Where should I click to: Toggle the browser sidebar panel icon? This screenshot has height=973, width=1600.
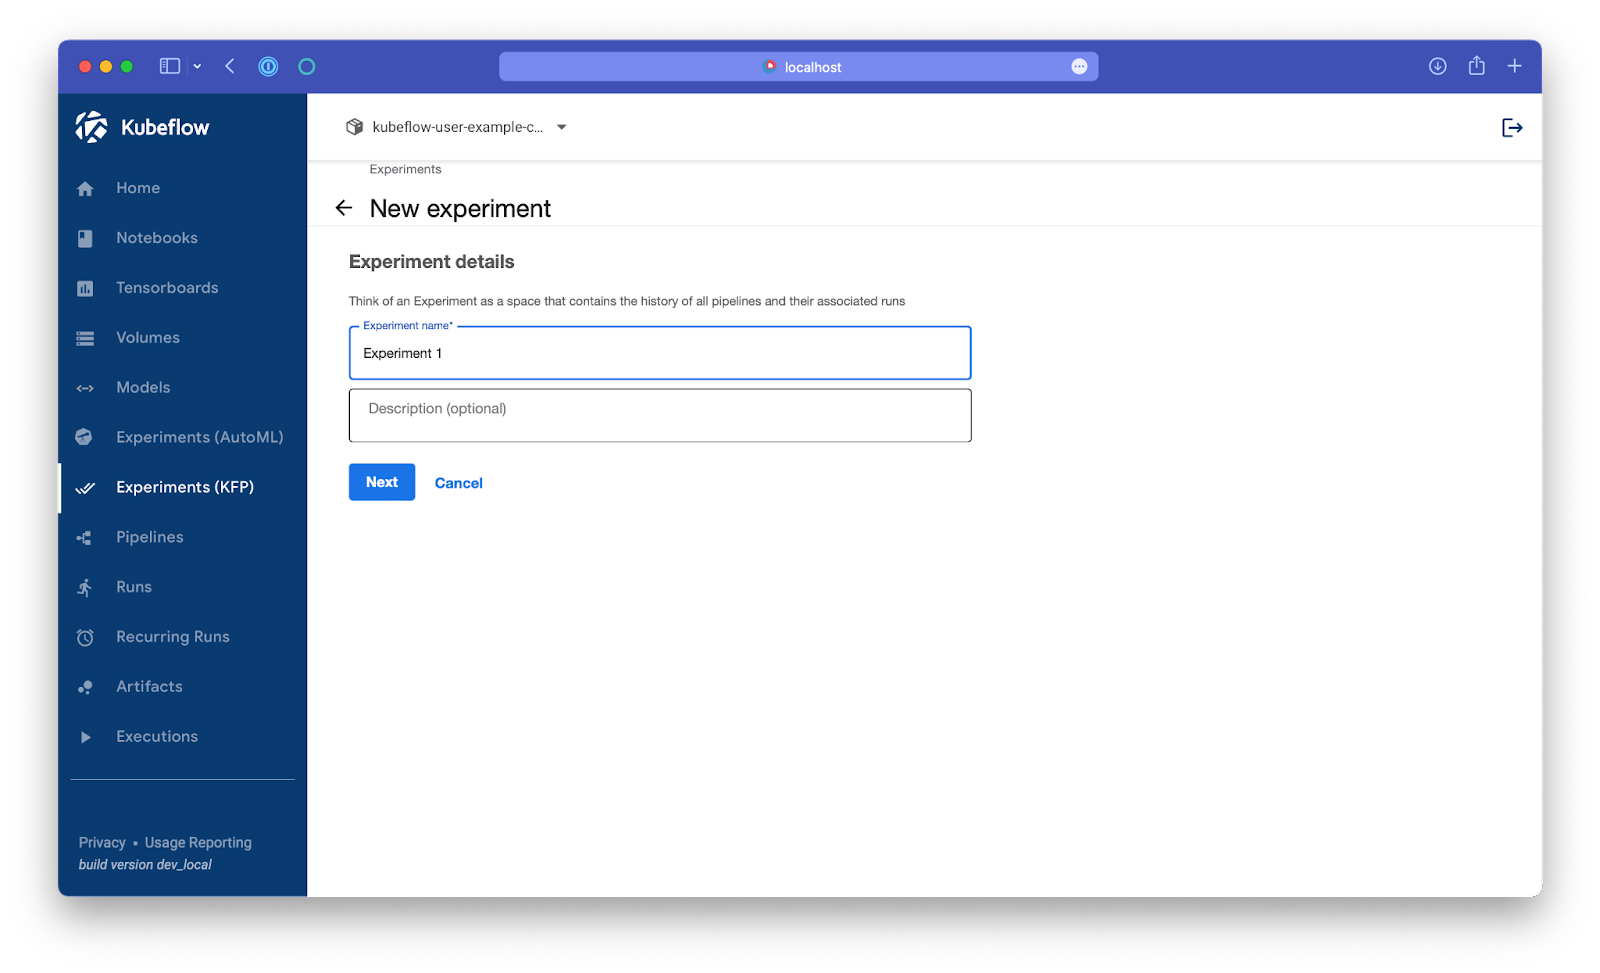coord(170,67)
